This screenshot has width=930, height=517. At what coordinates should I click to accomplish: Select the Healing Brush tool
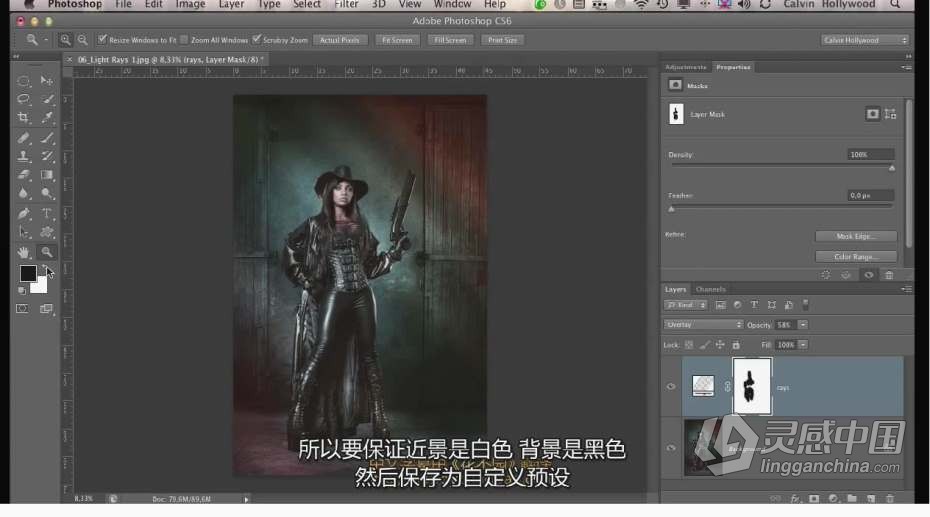(23, 138)
